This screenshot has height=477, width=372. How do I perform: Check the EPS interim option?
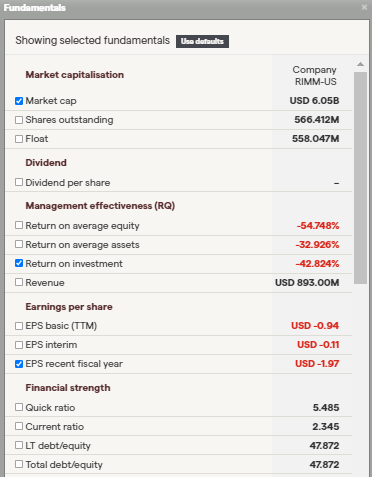coord(19,345)
